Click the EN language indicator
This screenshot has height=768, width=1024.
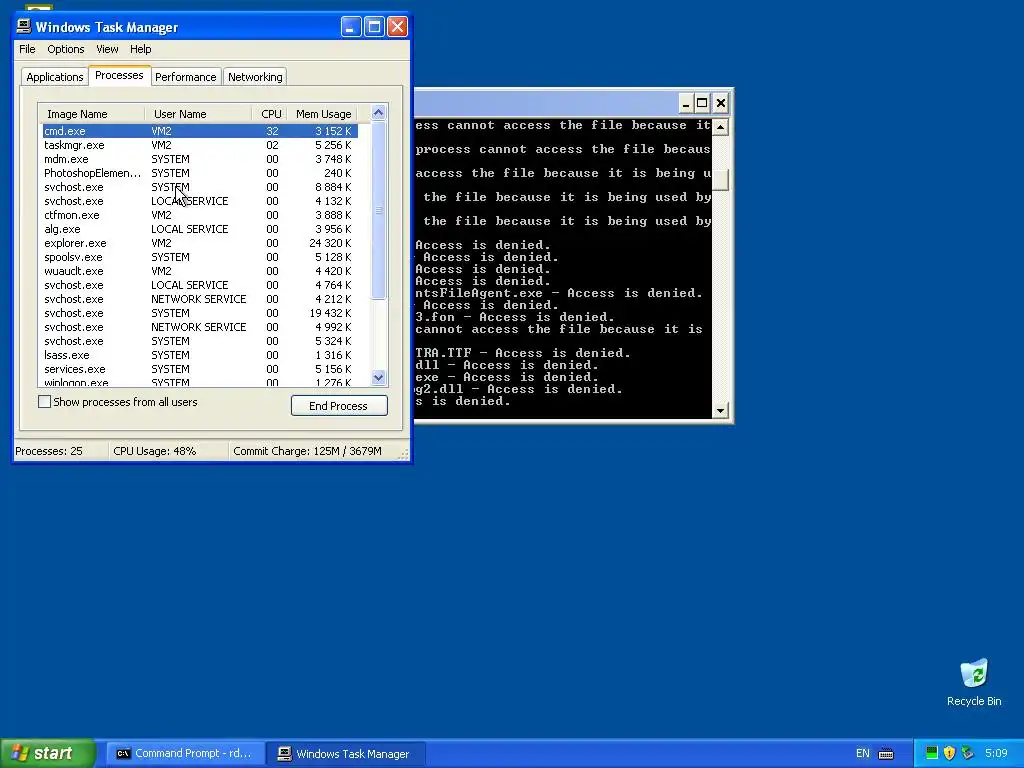tap(862, 753)
